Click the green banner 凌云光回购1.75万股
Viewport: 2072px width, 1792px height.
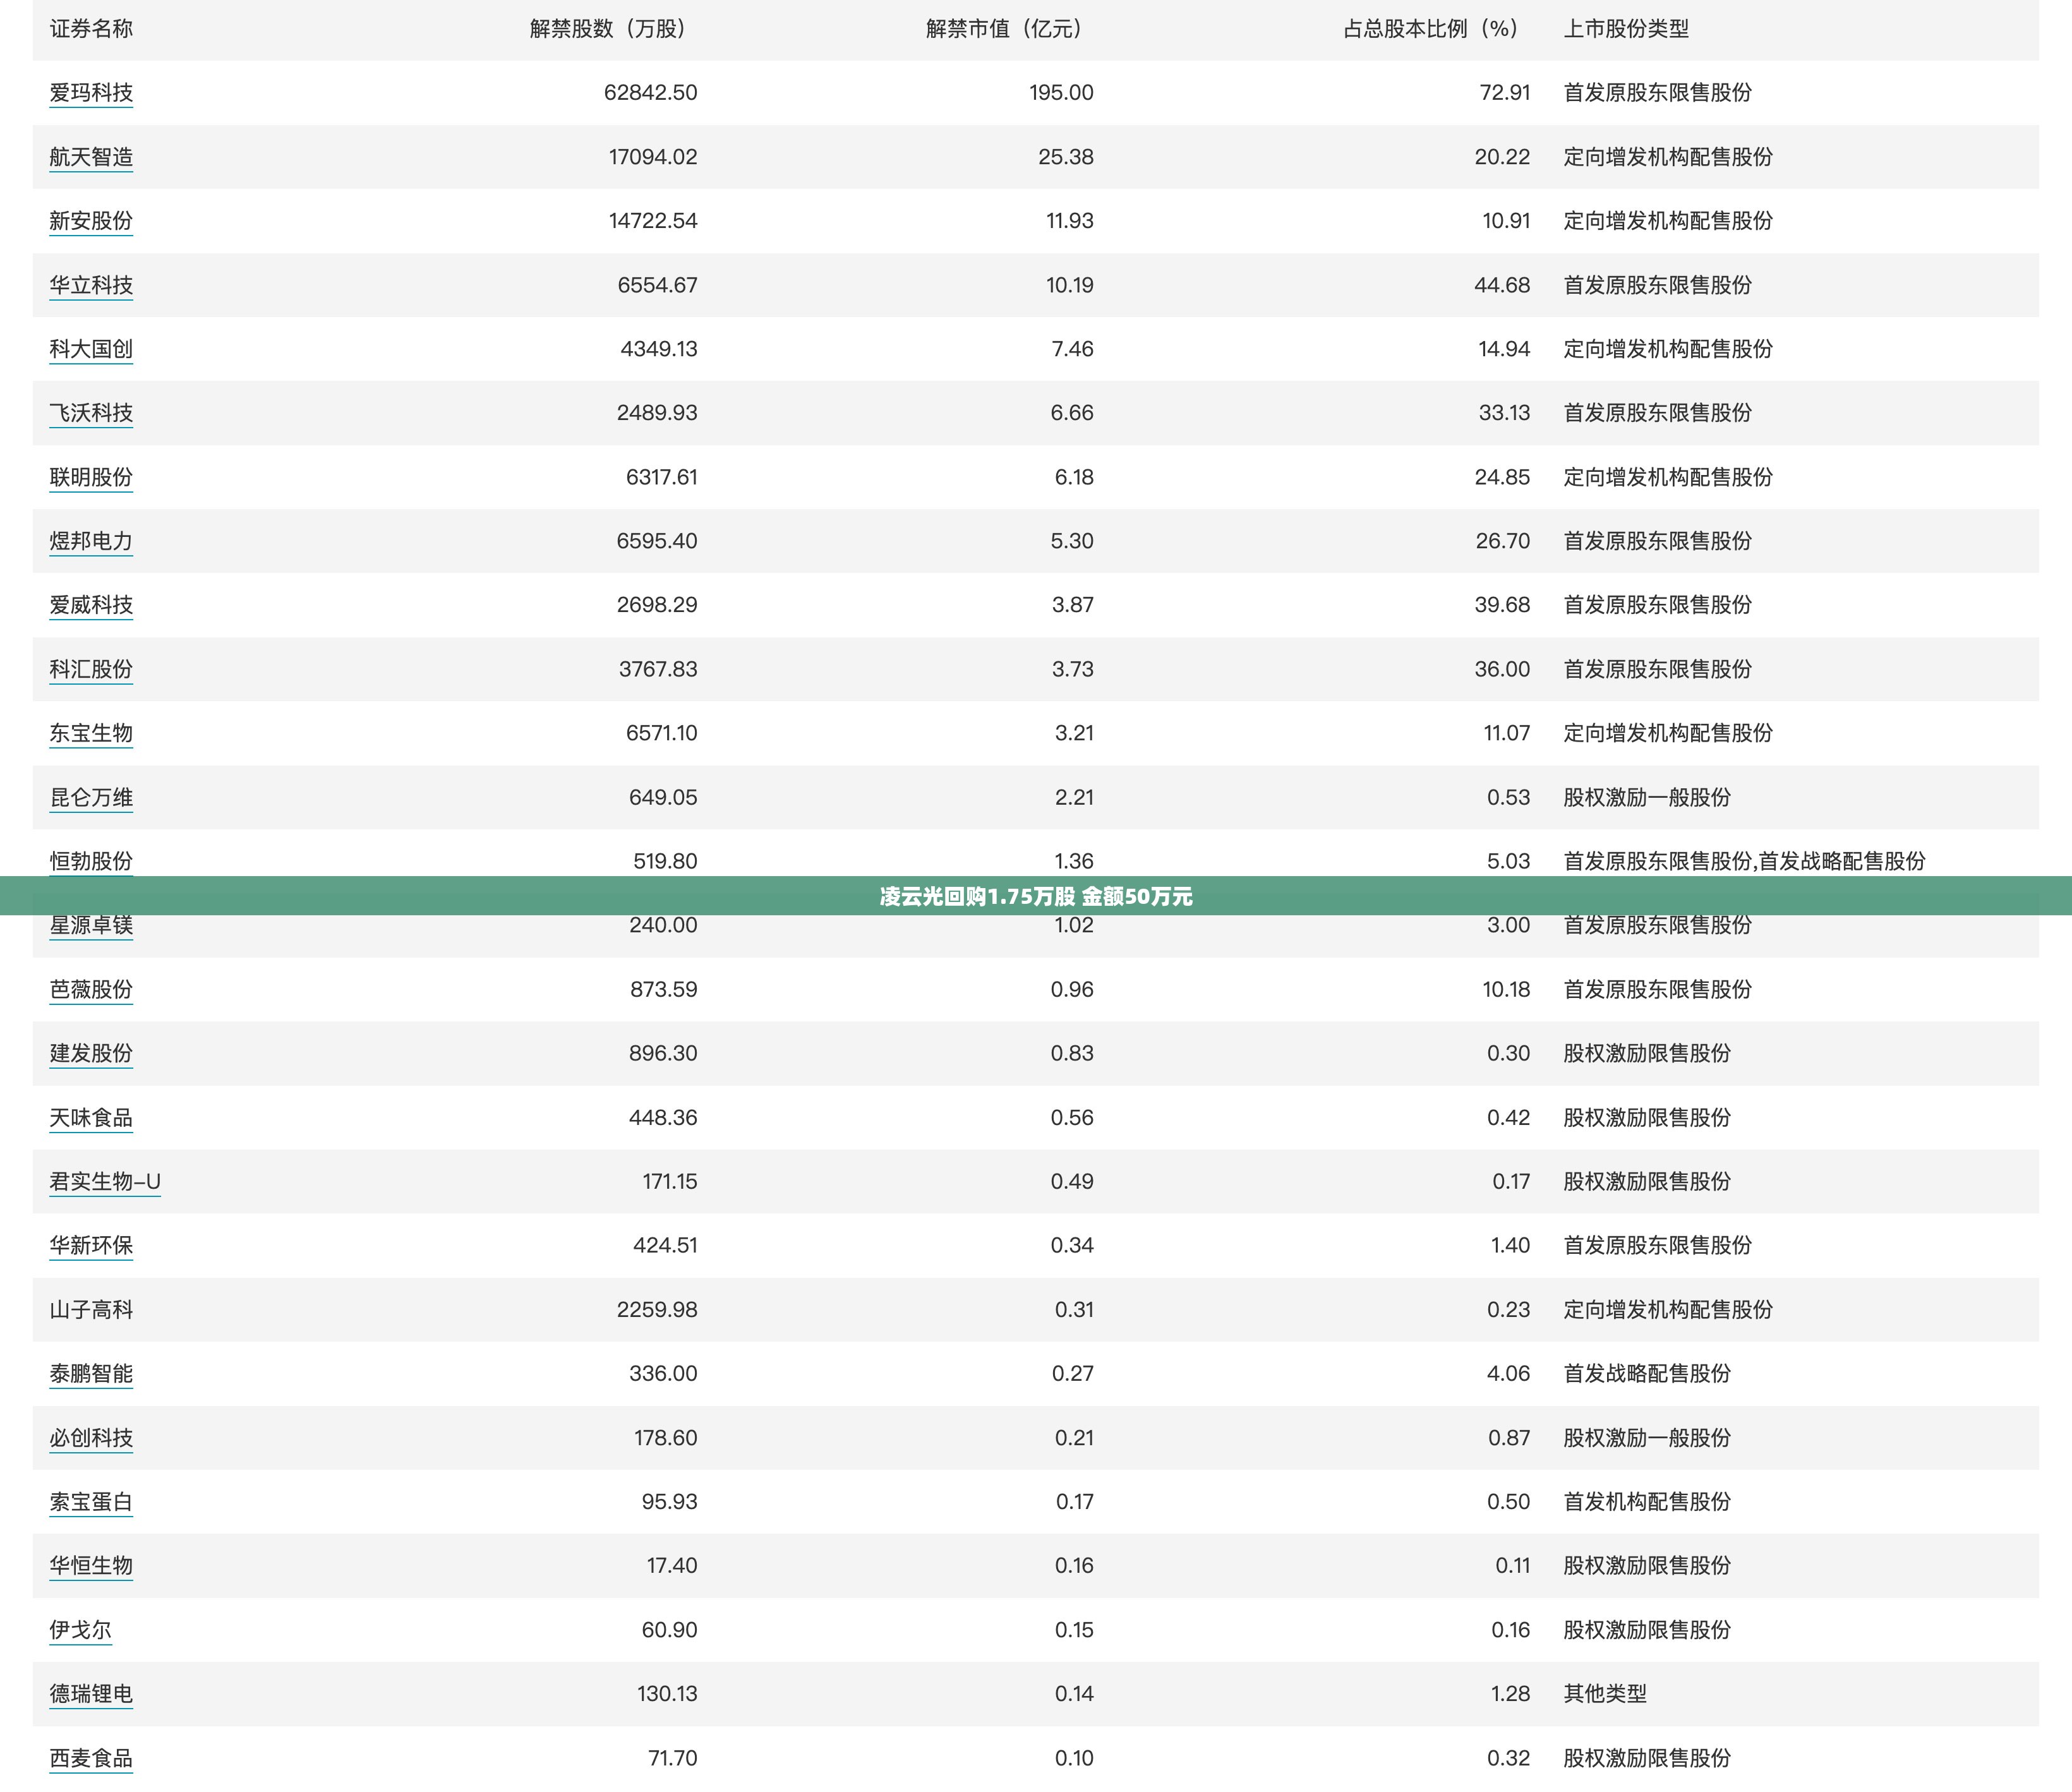pyautogui.click(x=1036, y=896)
